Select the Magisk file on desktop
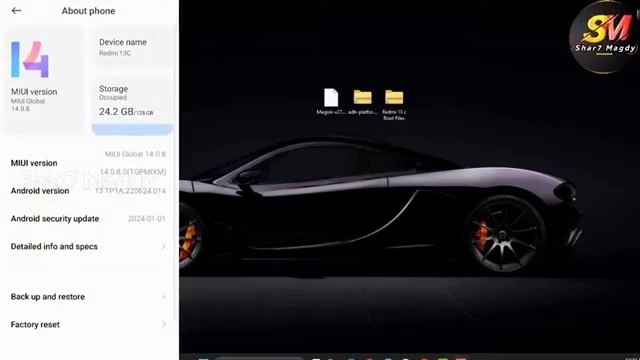Screen dimensions: 640x360 pos(331,101)
